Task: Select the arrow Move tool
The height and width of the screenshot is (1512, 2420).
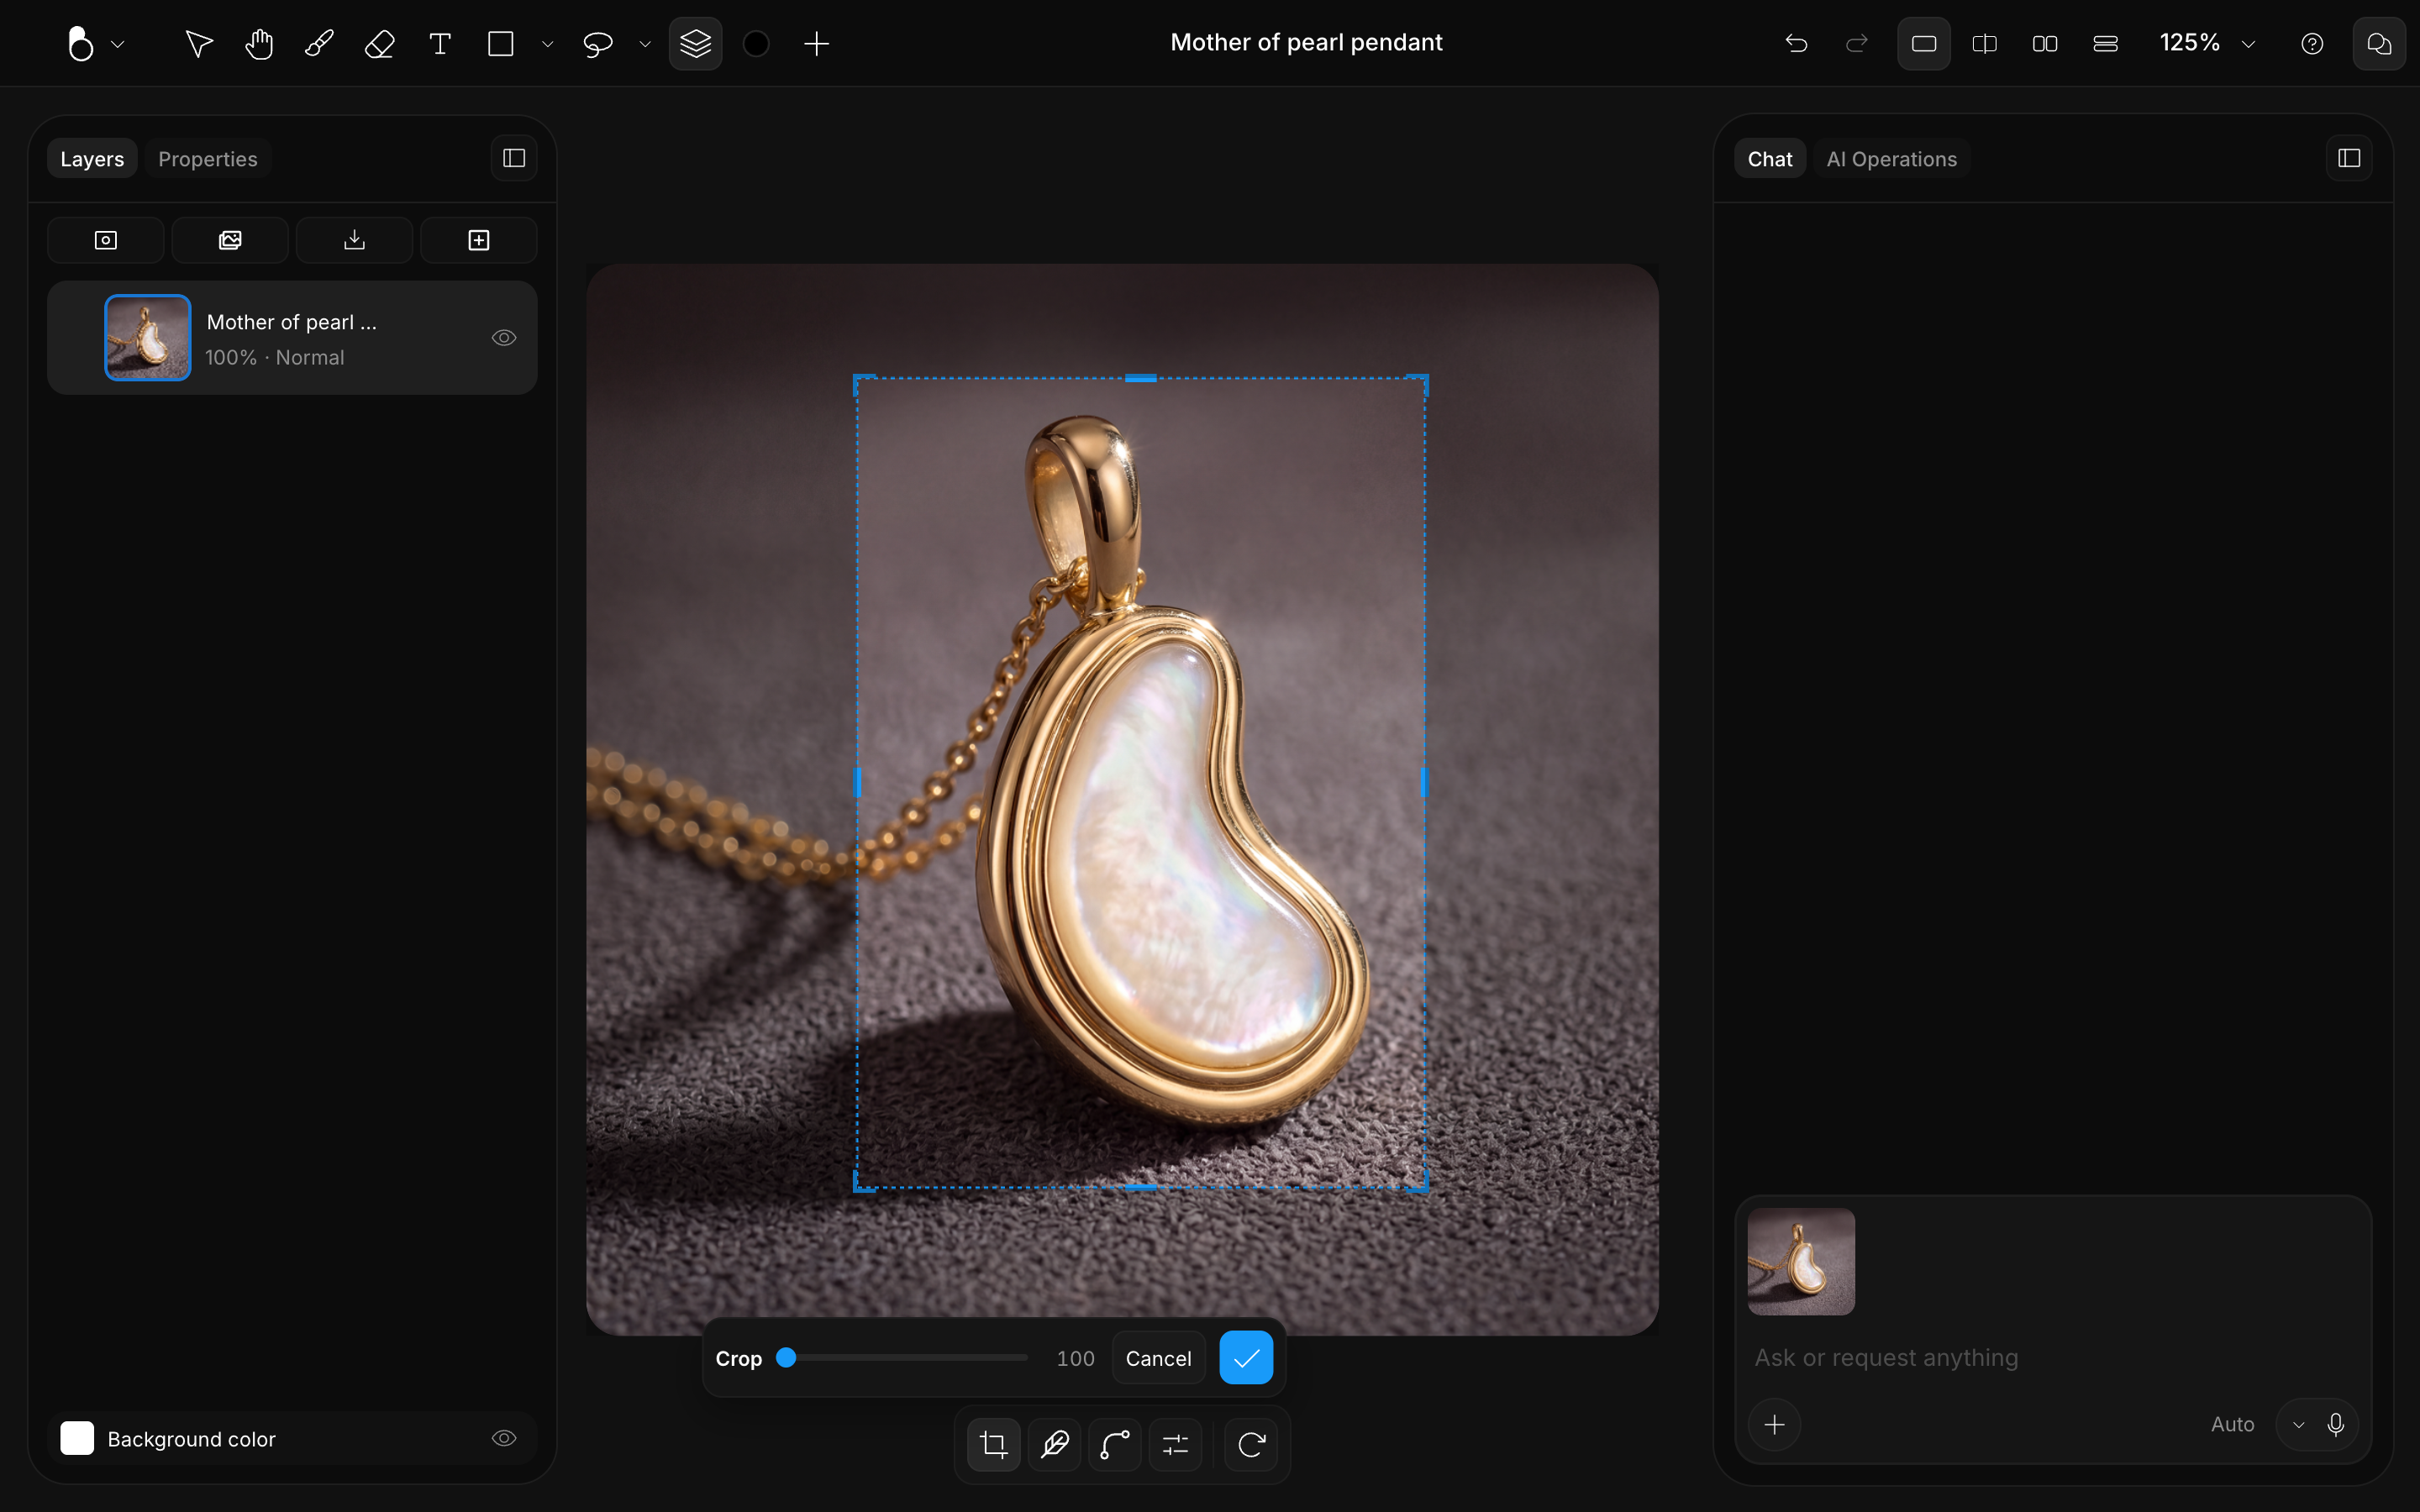Action: click(199, 44)
